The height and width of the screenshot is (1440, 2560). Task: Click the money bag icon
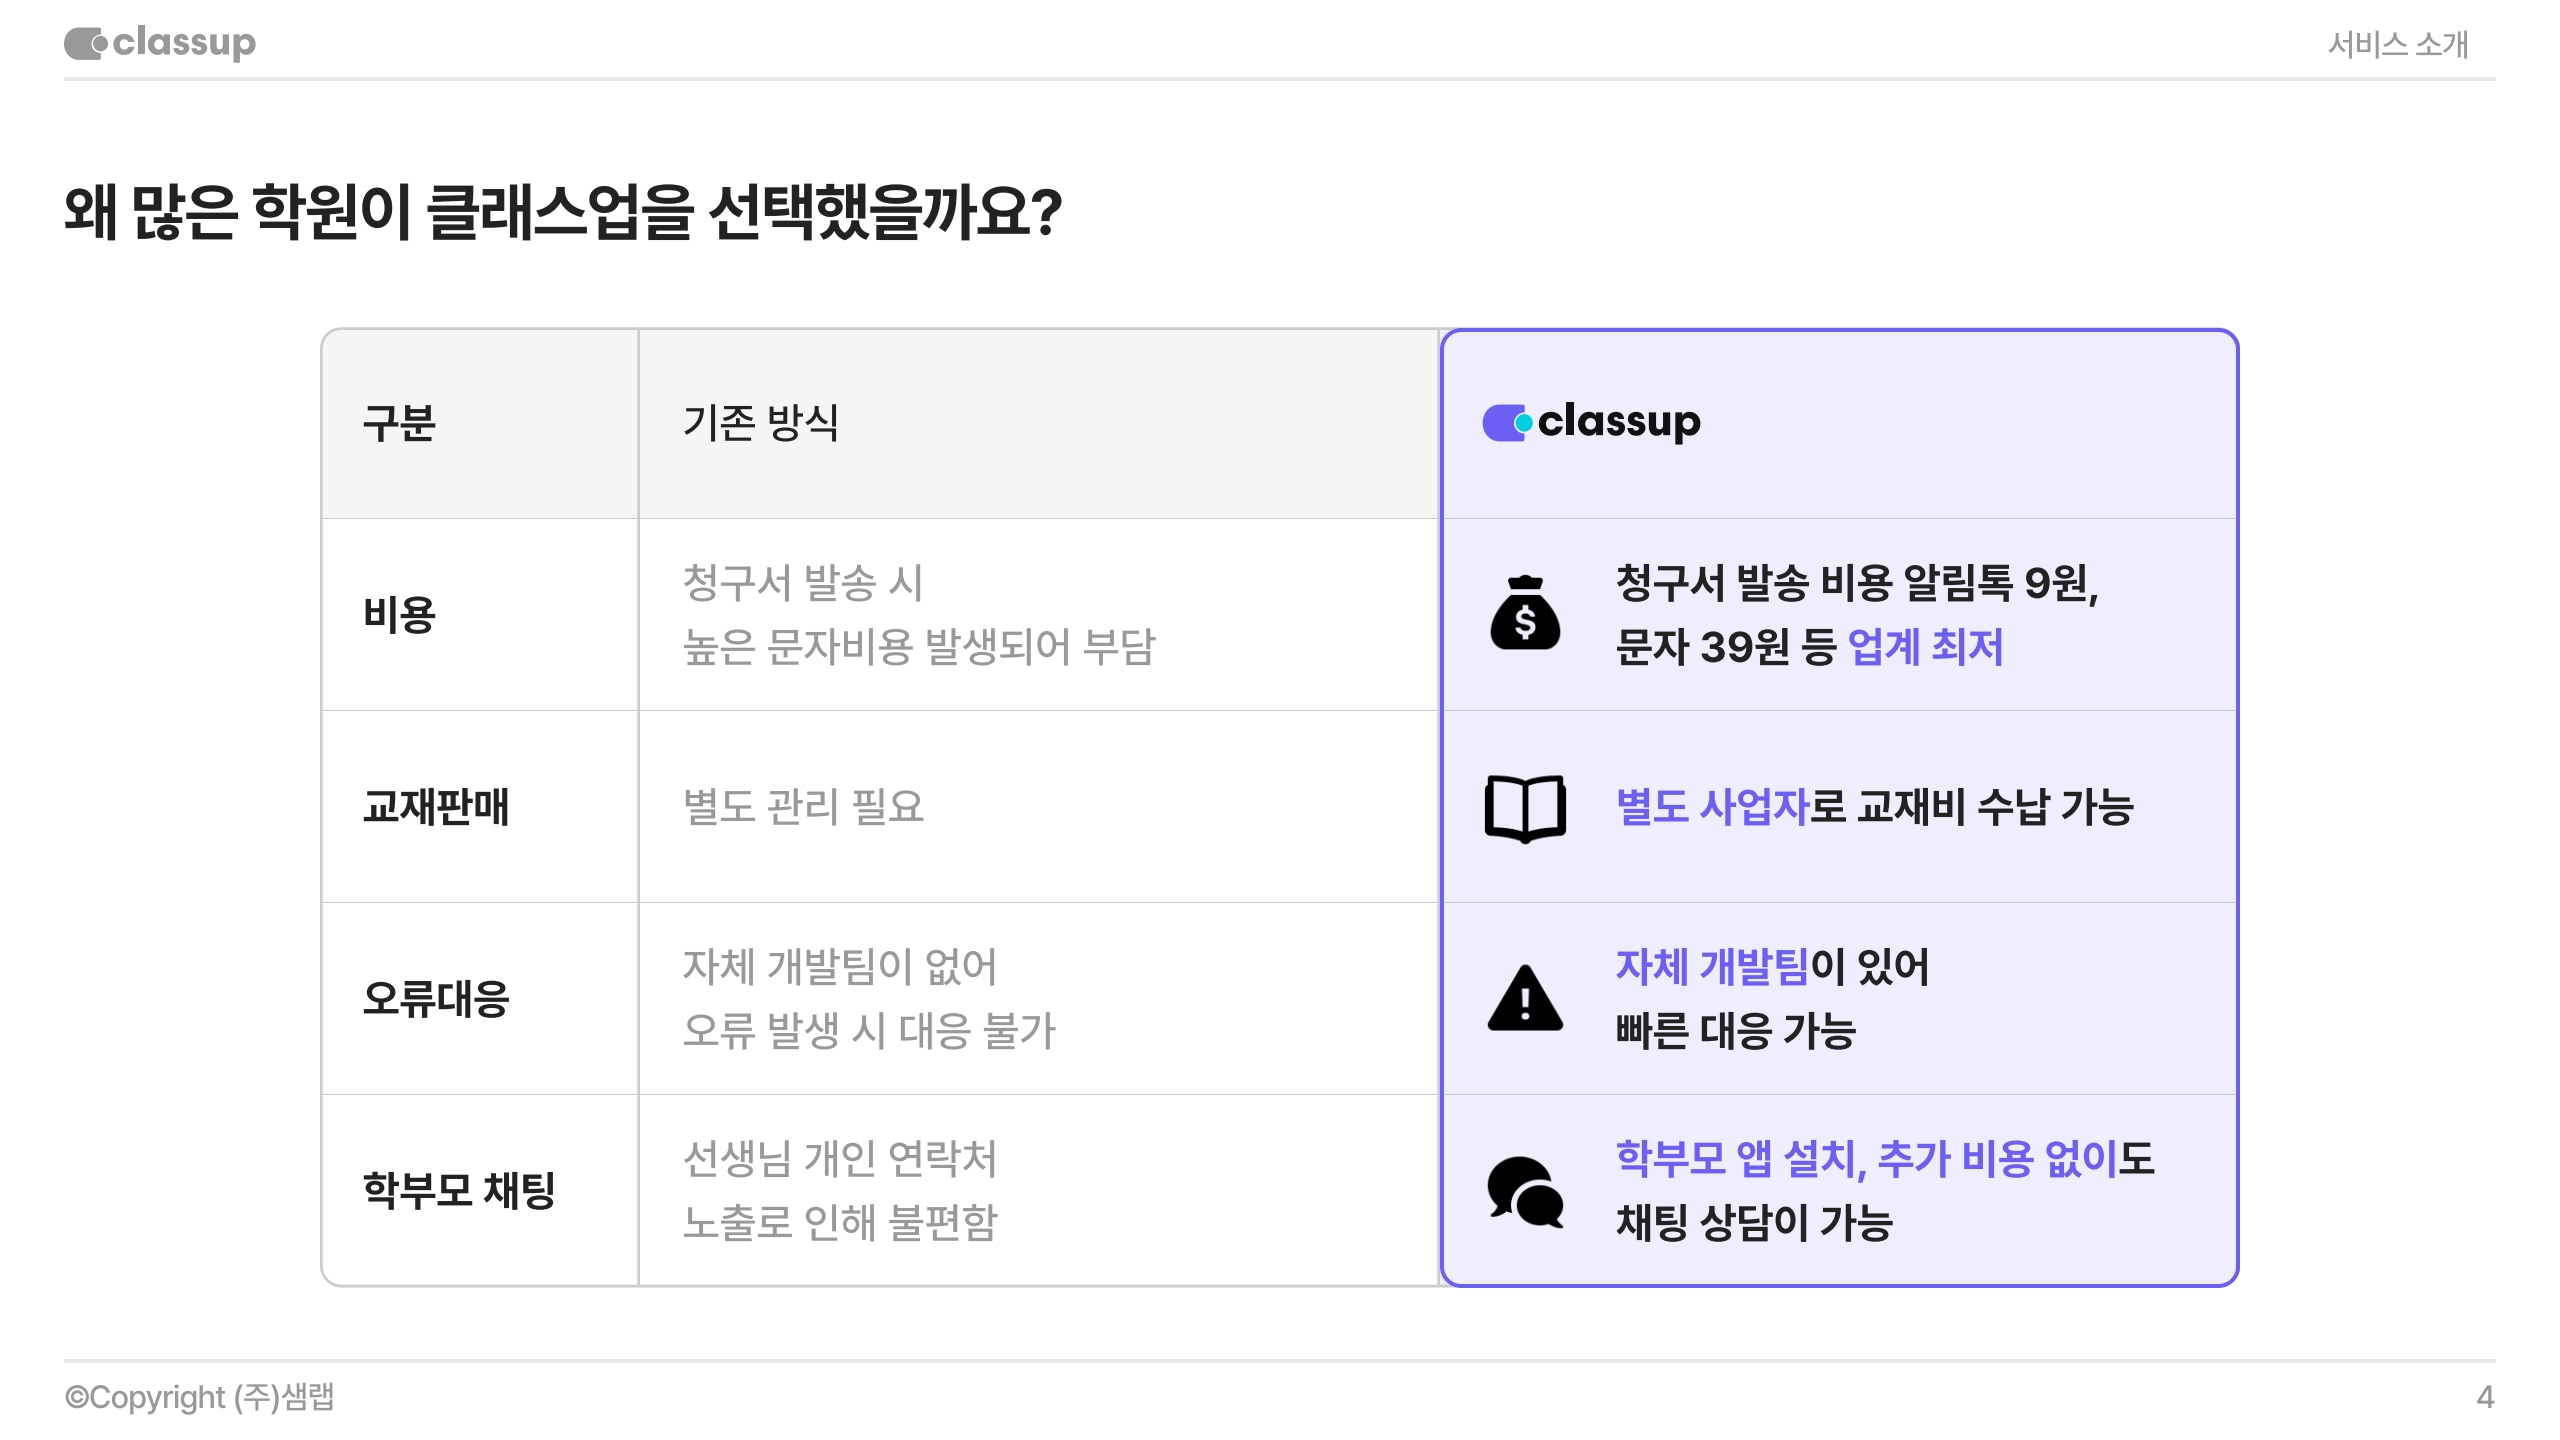click(1525, 614)
